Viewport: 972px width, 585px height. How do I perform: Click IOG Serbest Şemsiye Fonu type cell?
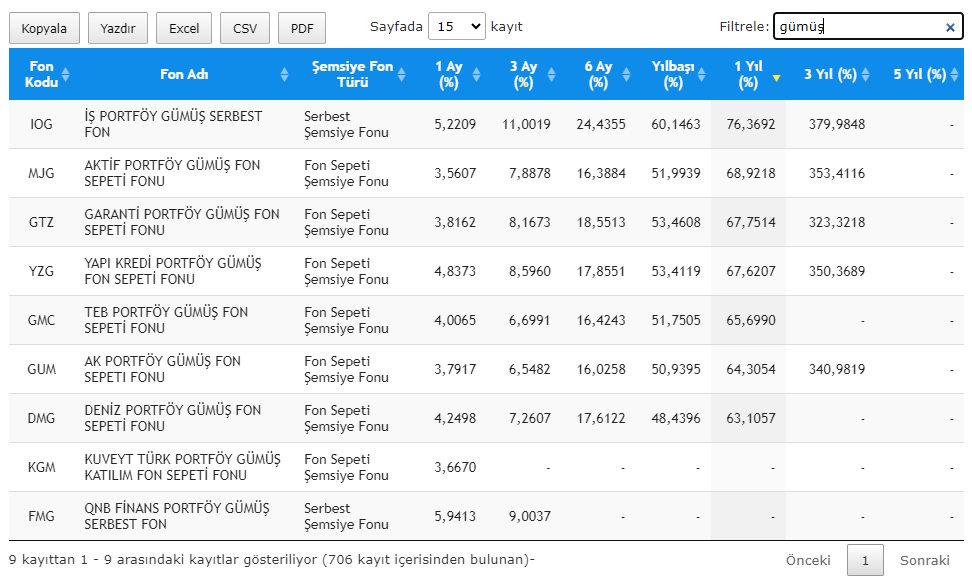347,125
